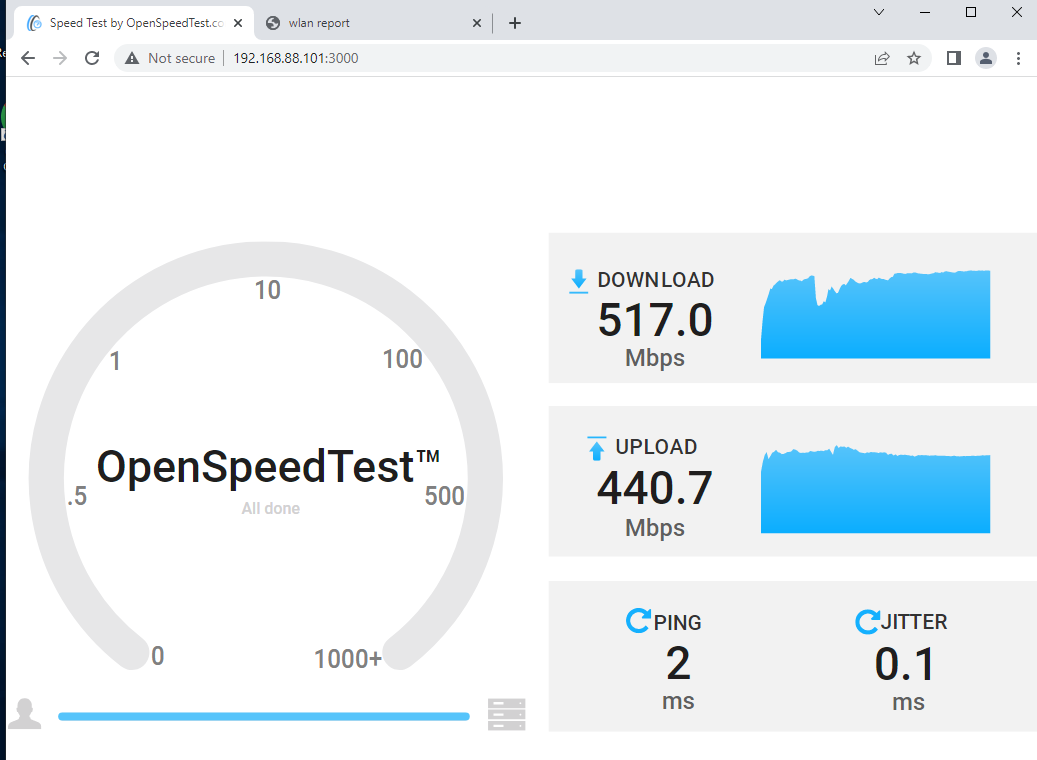
Task: Click the address bar URL 192.168.88.101:3000
Action: click(296, 58)
